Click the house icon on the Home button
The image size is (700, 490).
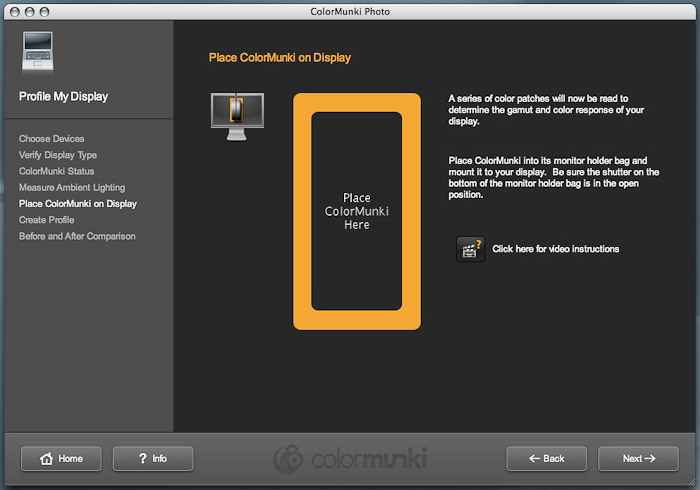coord(45,459)
